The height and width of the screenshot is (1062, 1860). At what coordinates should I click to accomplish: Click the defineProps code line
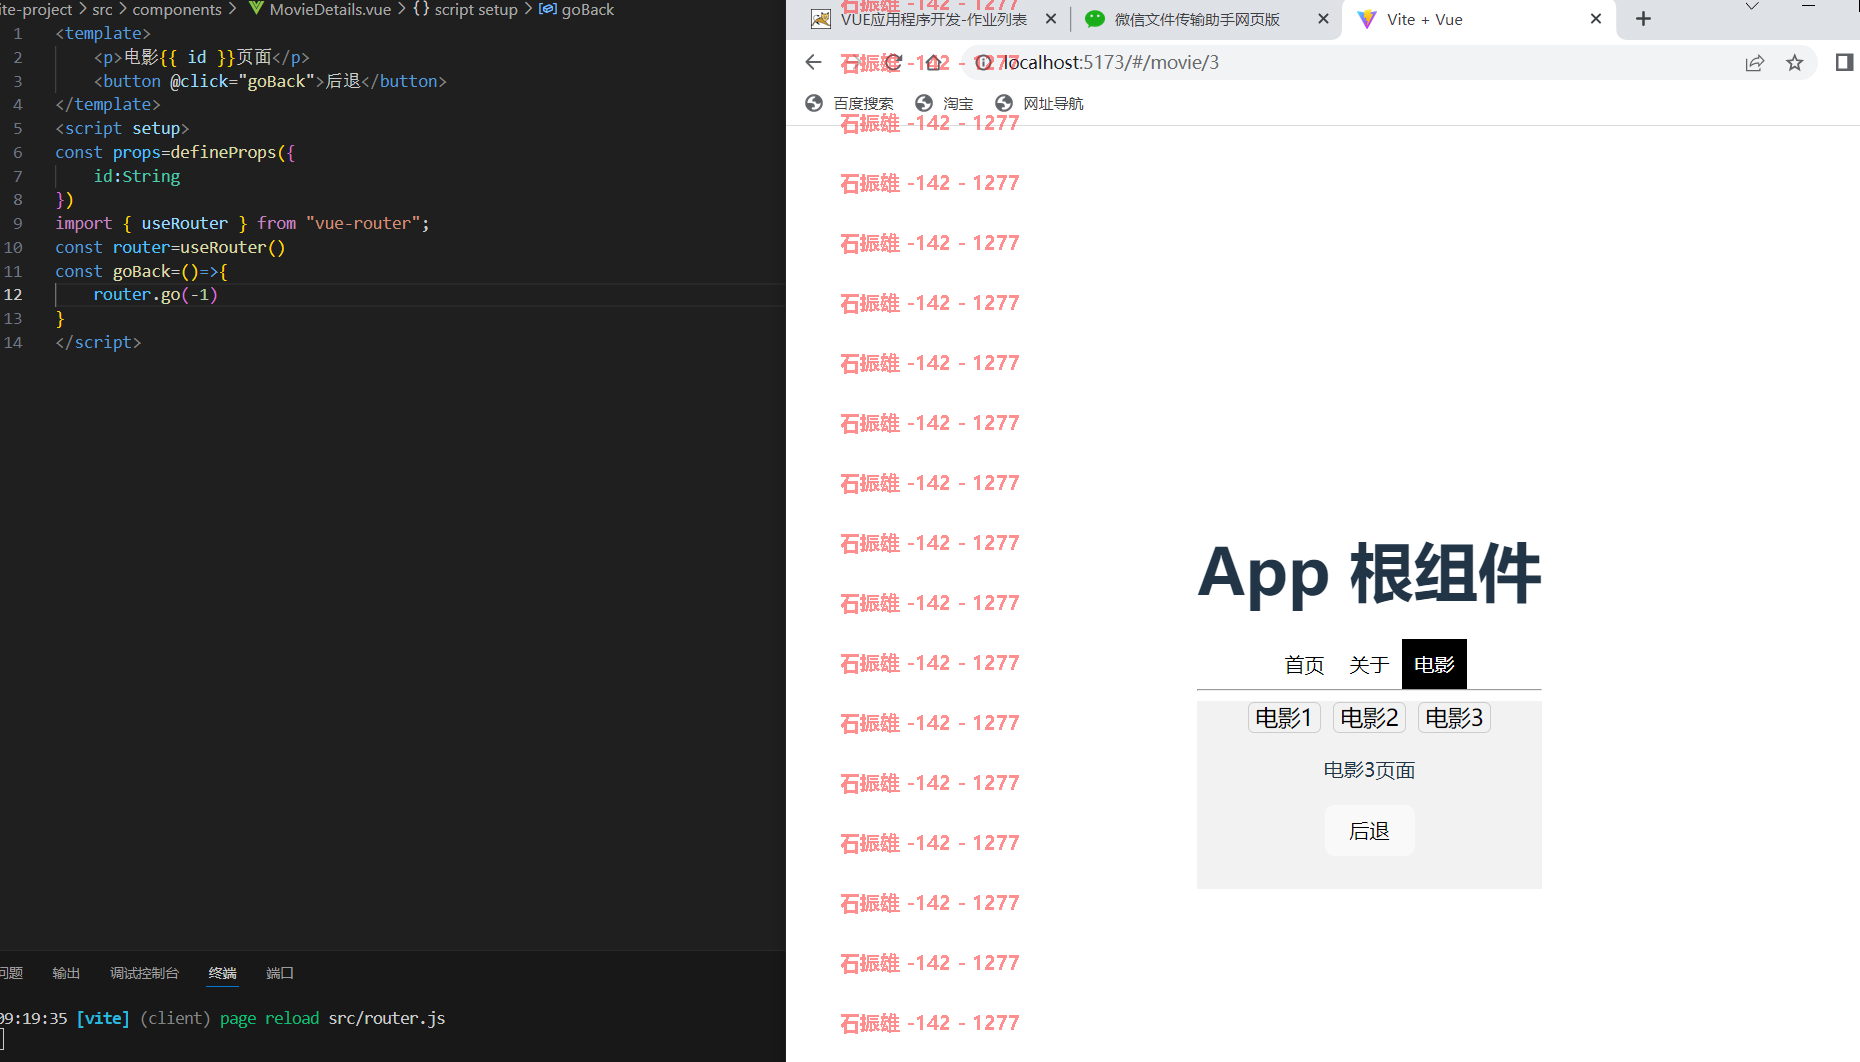175,152
